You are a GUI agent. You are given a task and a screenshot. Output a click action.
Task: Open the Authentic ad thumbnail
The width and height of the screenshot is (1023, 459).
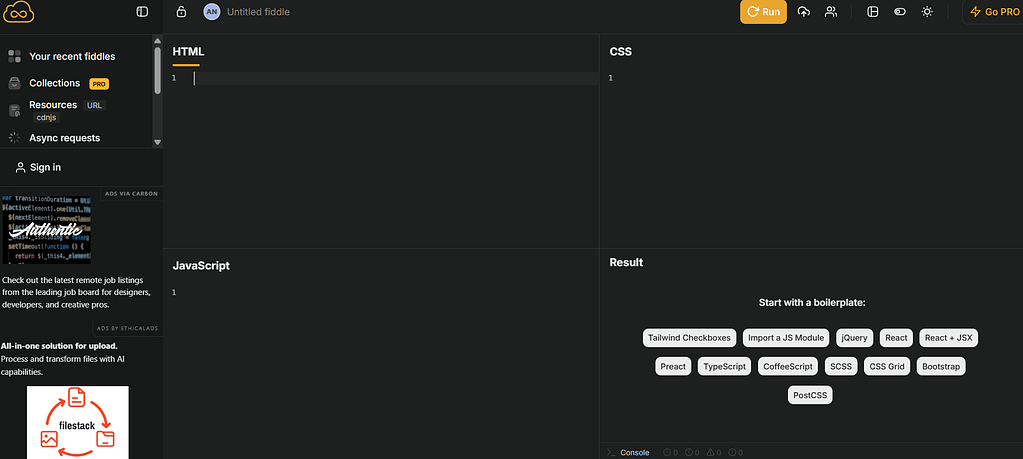46,229
